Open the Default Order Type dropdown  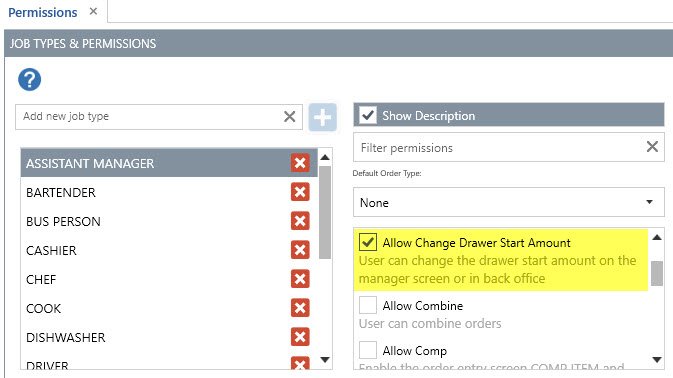[509, 202]
